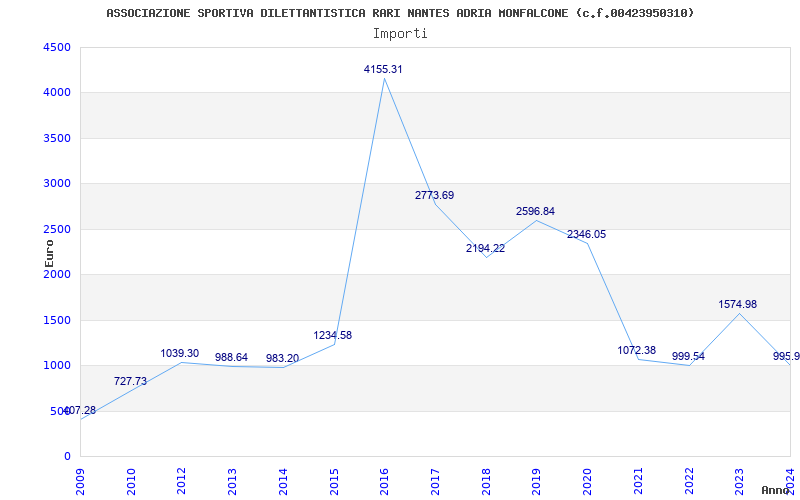This screenshot has width=800, height=500.
Task: Click the 2773.69 data label
Action: click(434, 195)
